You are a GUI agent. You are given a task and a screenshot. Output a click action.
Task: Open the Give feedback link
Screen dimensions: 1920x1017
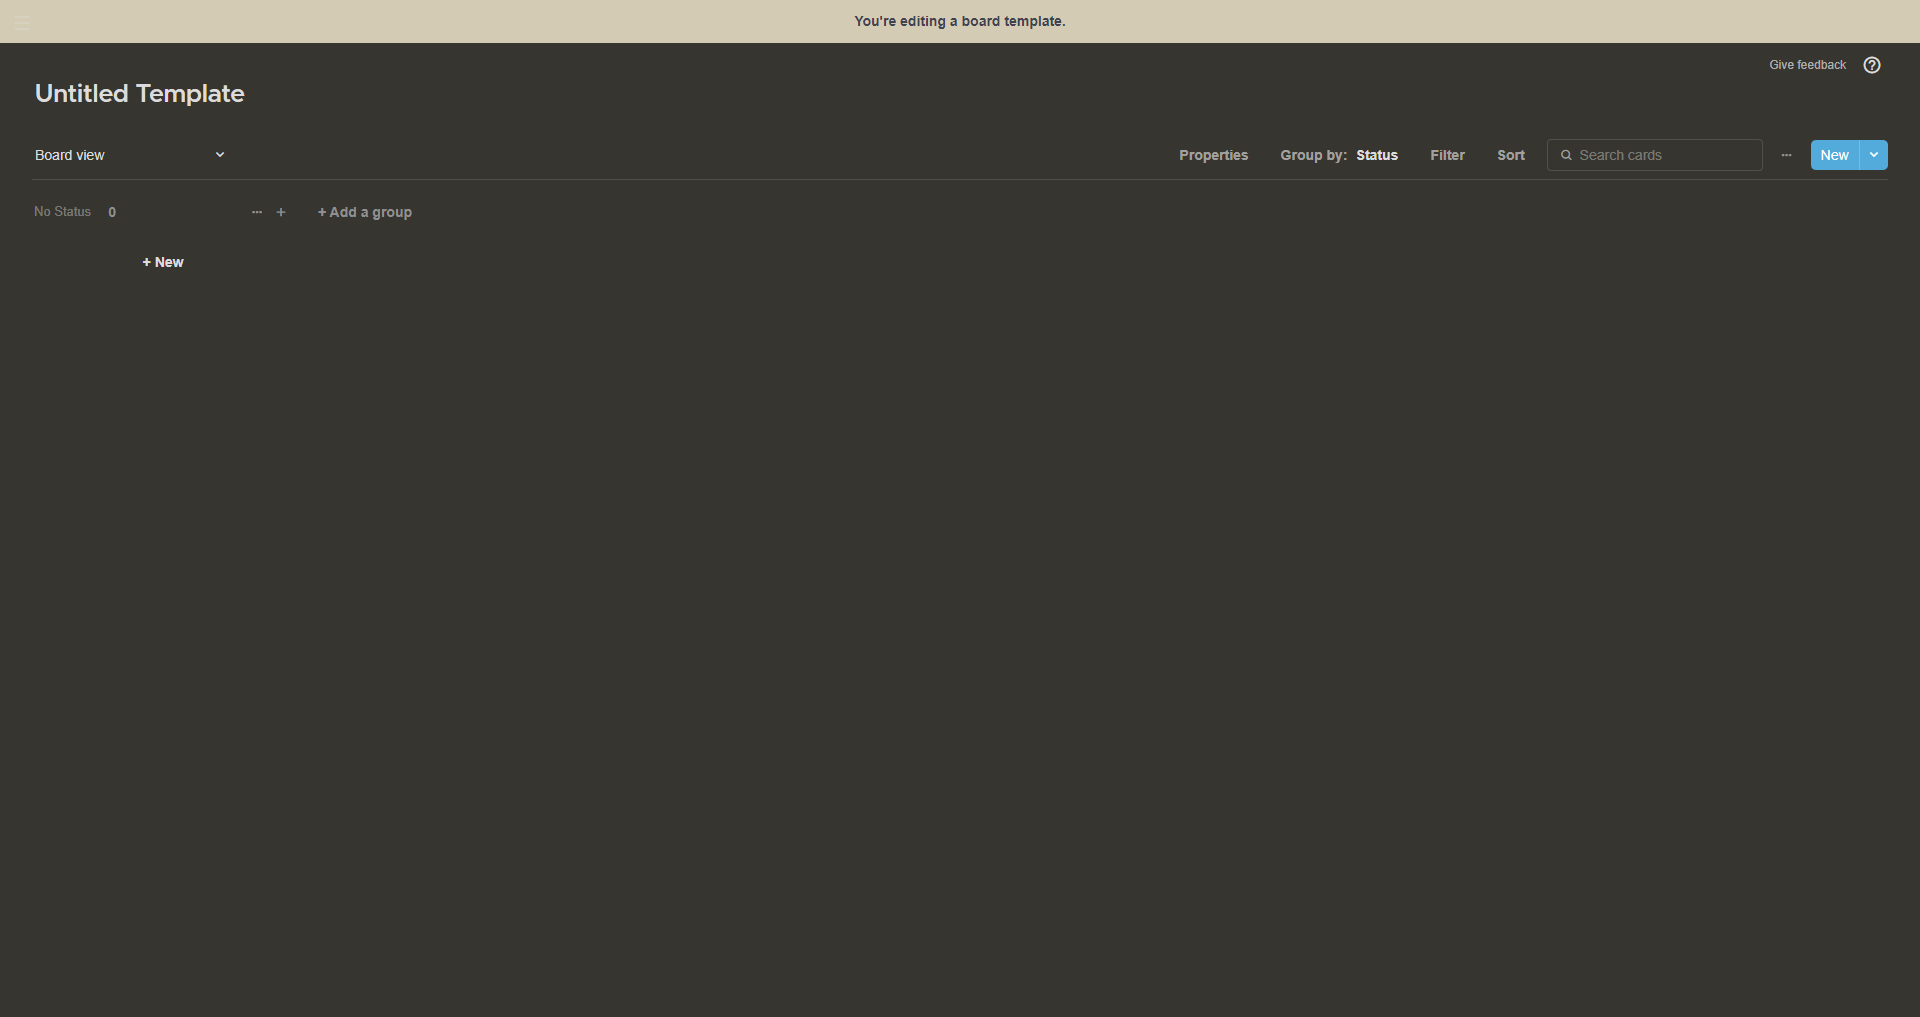point(1807,65)
